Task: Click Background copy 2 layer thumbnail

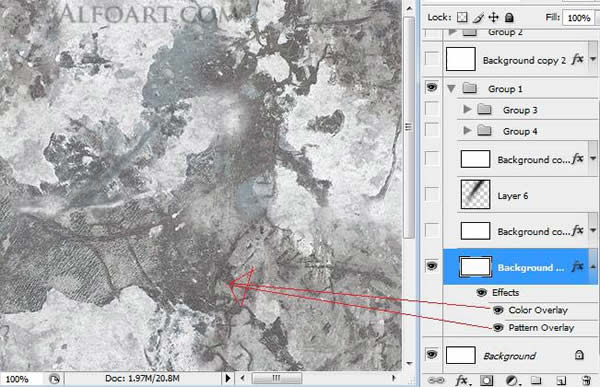Action: 461,59
